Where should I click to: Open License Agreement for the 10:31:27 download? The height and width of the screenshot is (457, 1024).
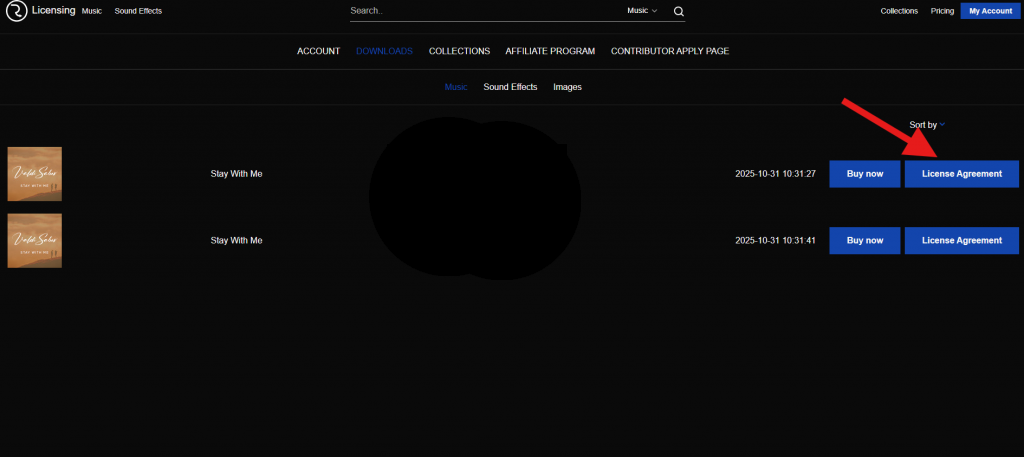[x=961, y=174]
